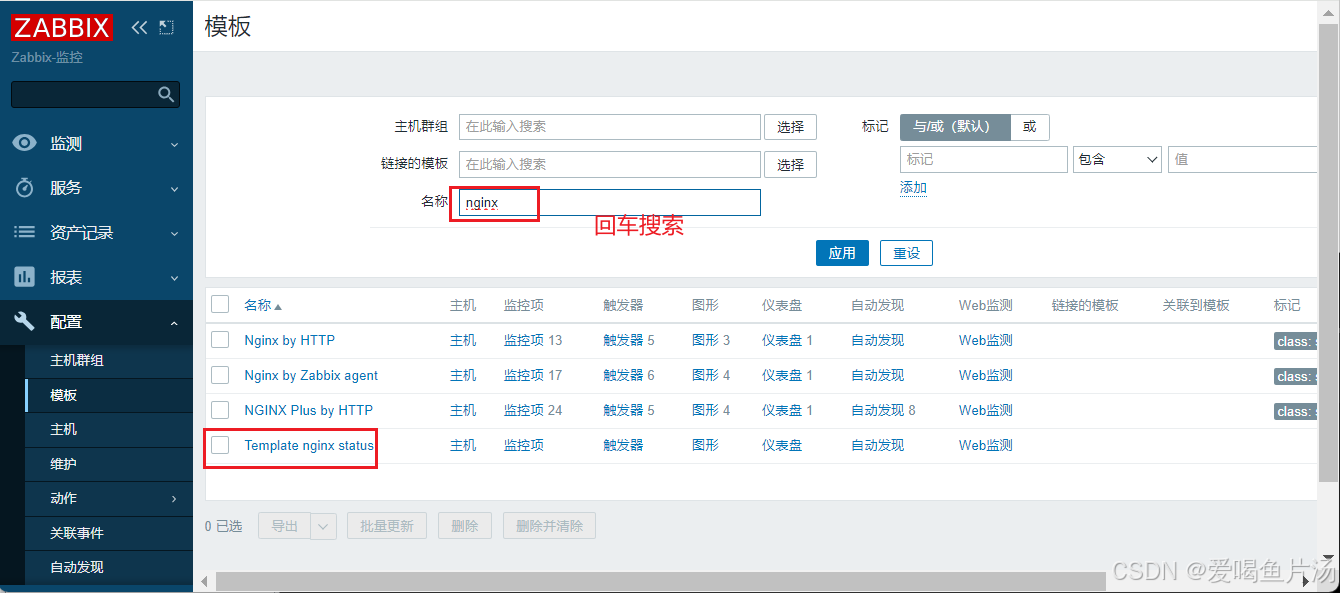The image size is (1340, 593).
Task: Expand the 报表 menu section
Action: point(174,278)
